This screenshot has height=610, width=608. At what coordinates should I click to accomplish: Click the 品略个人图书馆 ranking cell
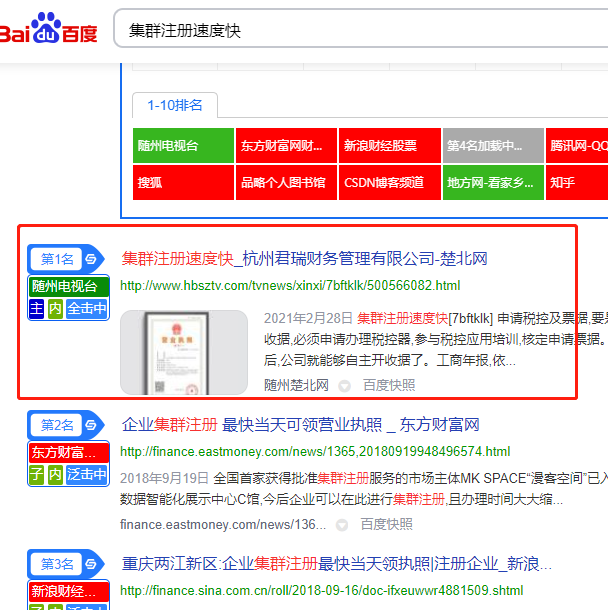(x=286, y=182)
